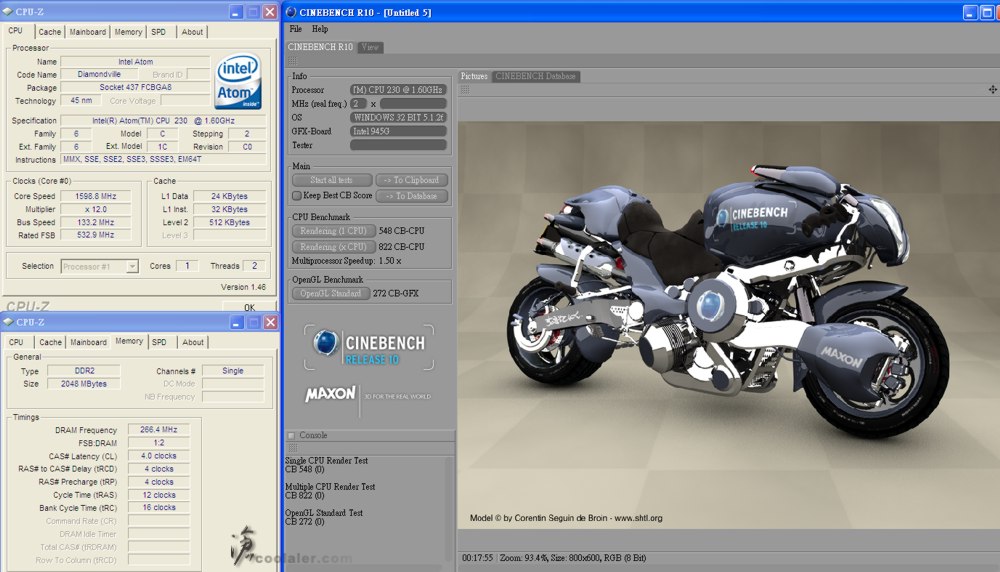Click the rendered motorcycle picture
The width and height of the screenshot is (1000, 572).
(728, 325)
